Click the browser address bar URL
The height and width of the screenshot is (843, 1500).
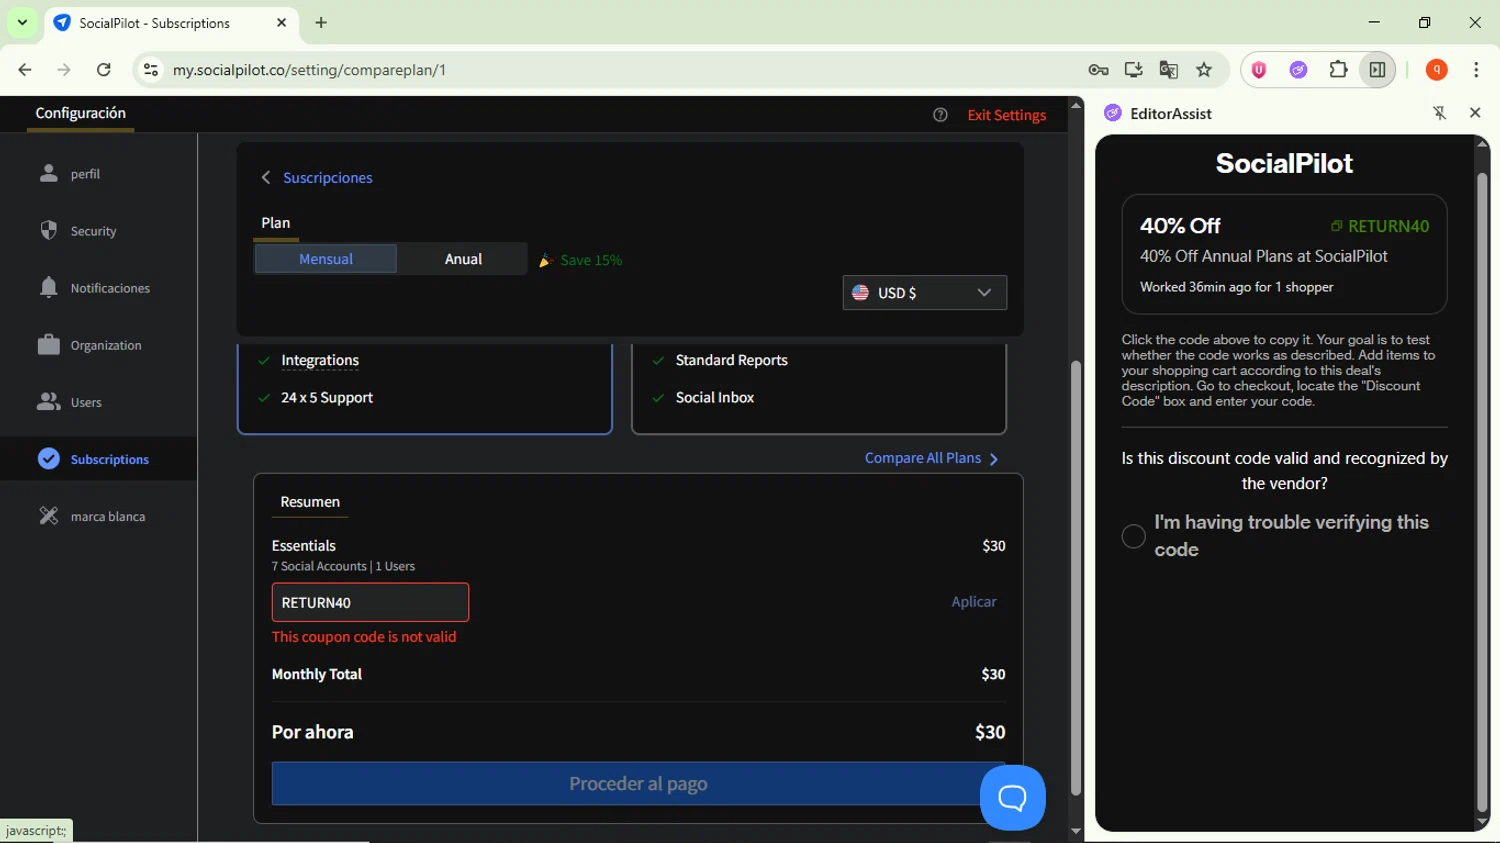[309, 70]
